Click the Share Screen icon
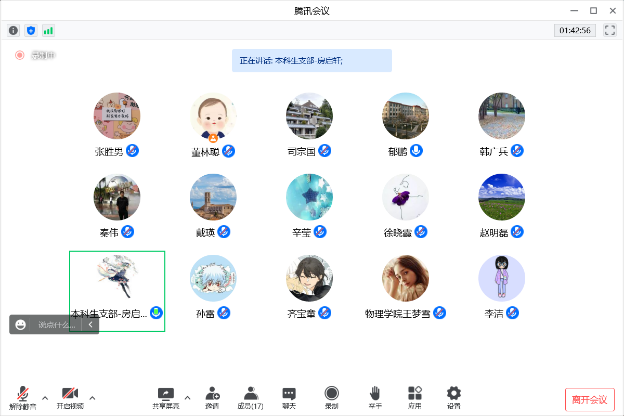The image size is (624, 416). pyautogui.click(x=165, y=394)
